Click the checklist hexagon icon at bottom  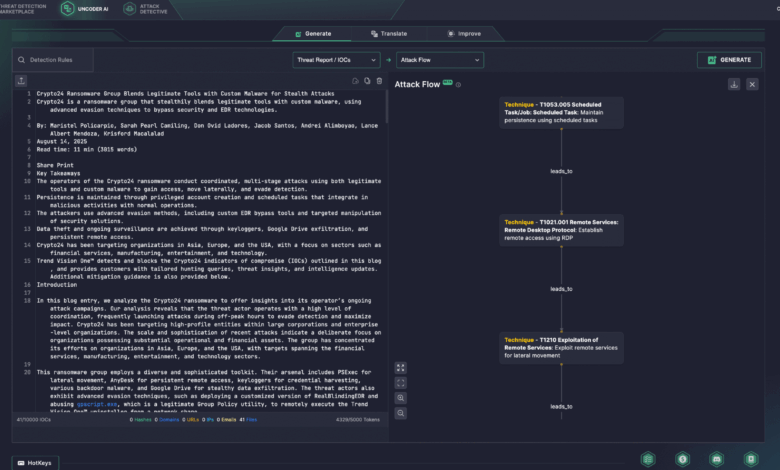pos(648,459)
